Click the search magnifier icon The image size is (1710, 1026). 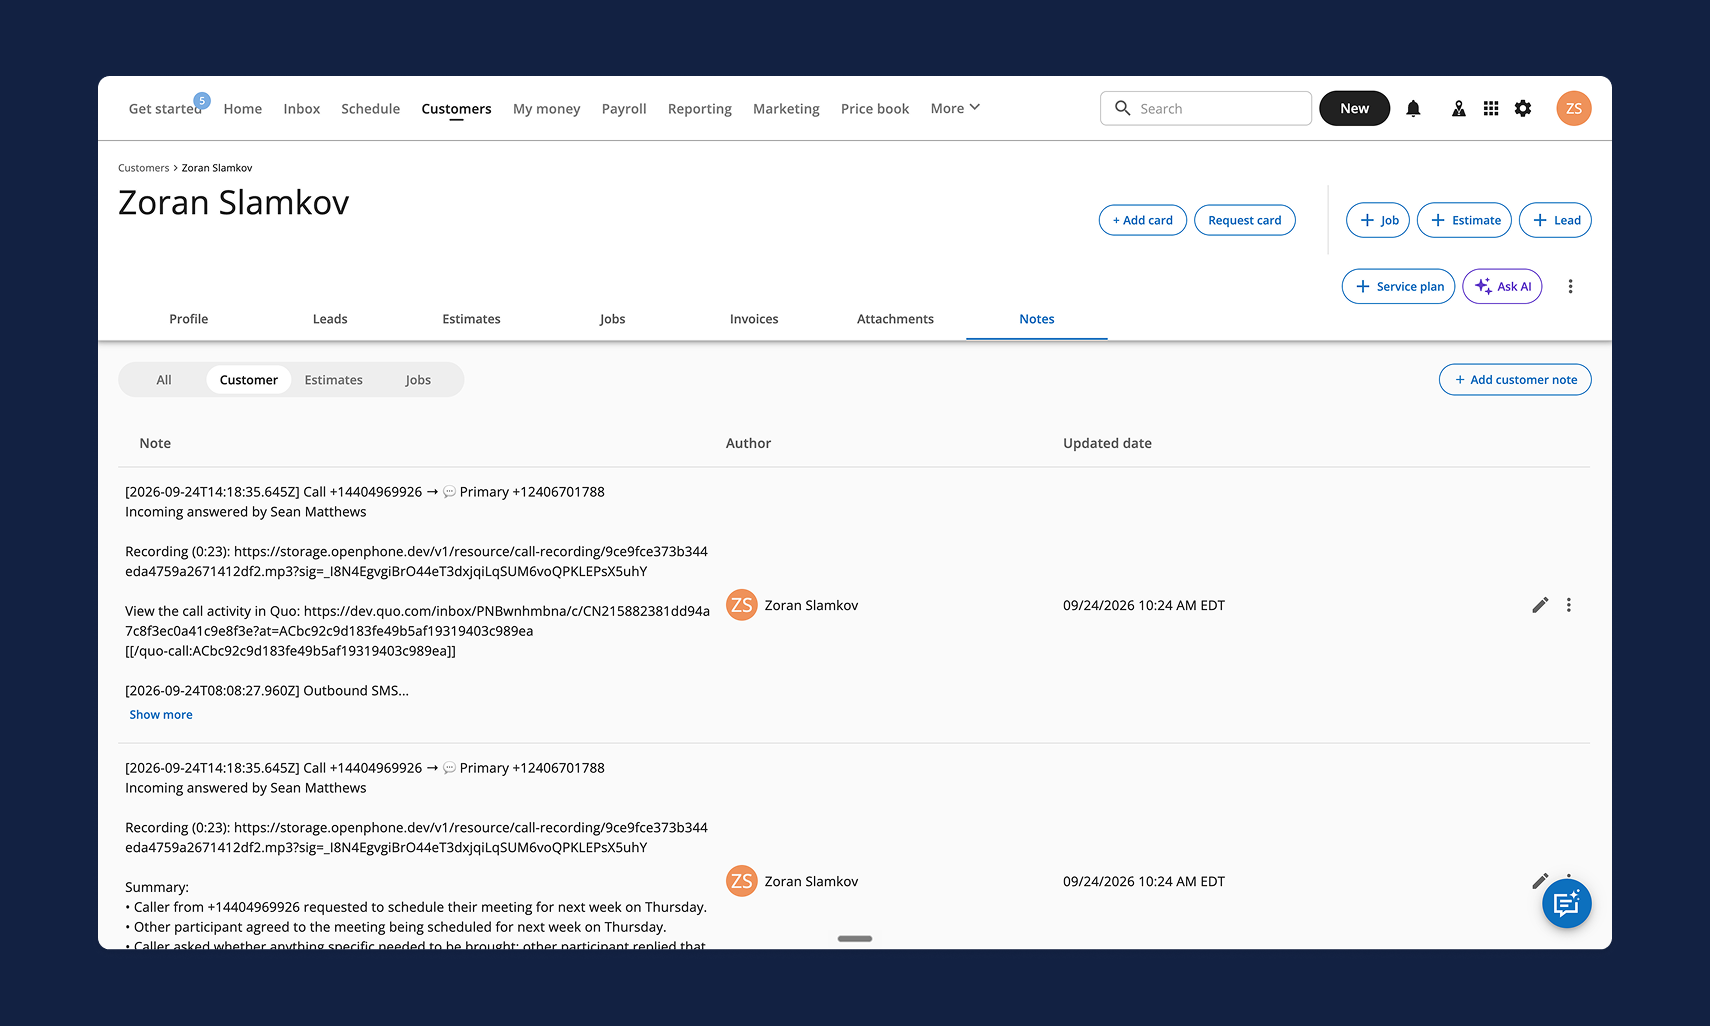click(1123, 108)
